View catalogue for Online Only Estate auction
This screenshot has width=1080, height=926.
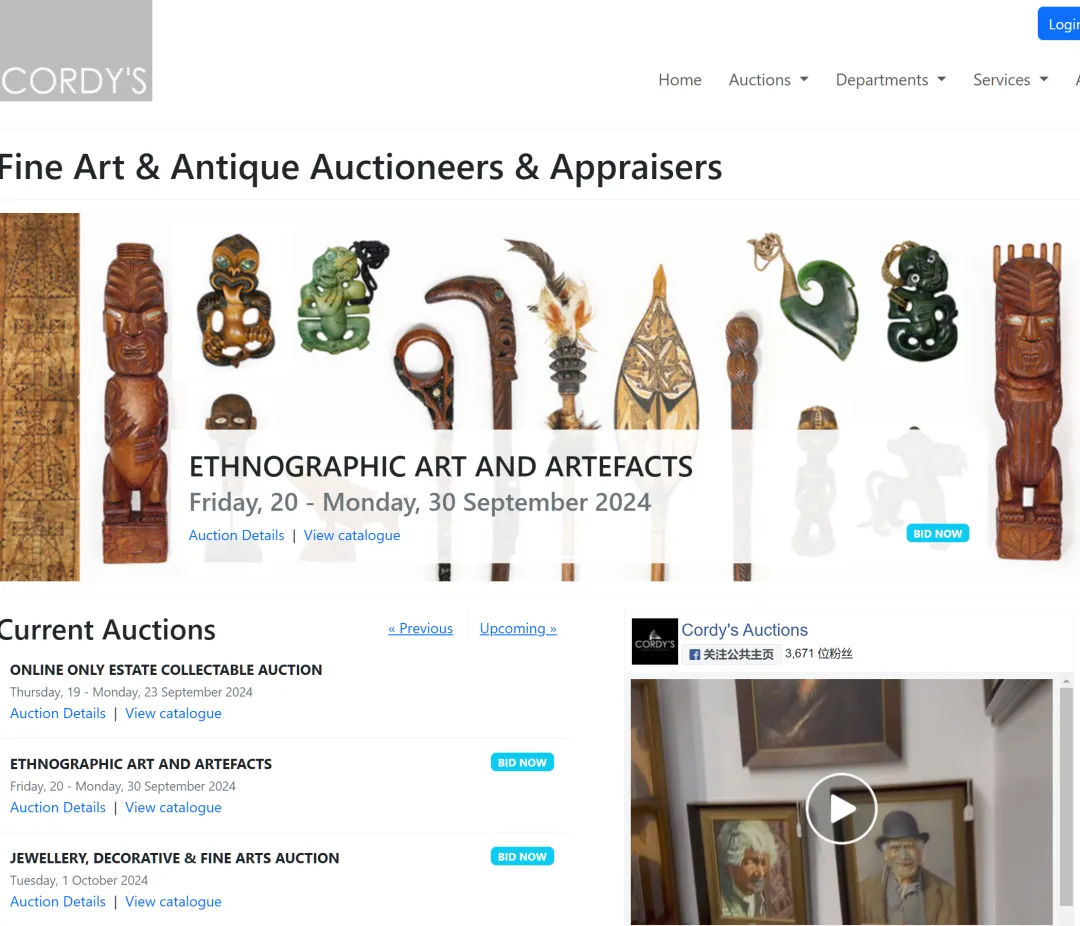pyautogui.click(x=173, y=713)
